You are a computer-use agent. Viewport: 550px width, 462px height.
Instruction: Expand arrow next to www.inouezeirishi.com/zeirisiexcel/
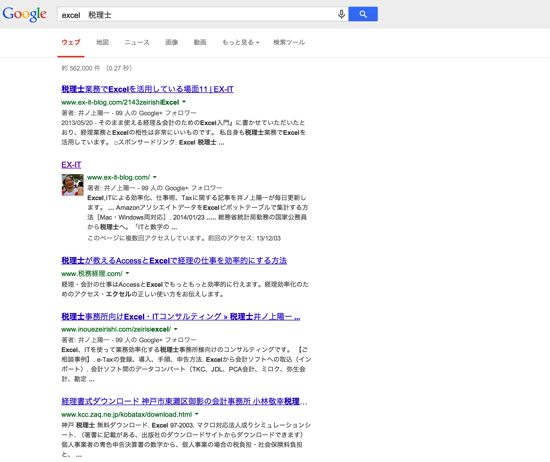pos(176,329)
